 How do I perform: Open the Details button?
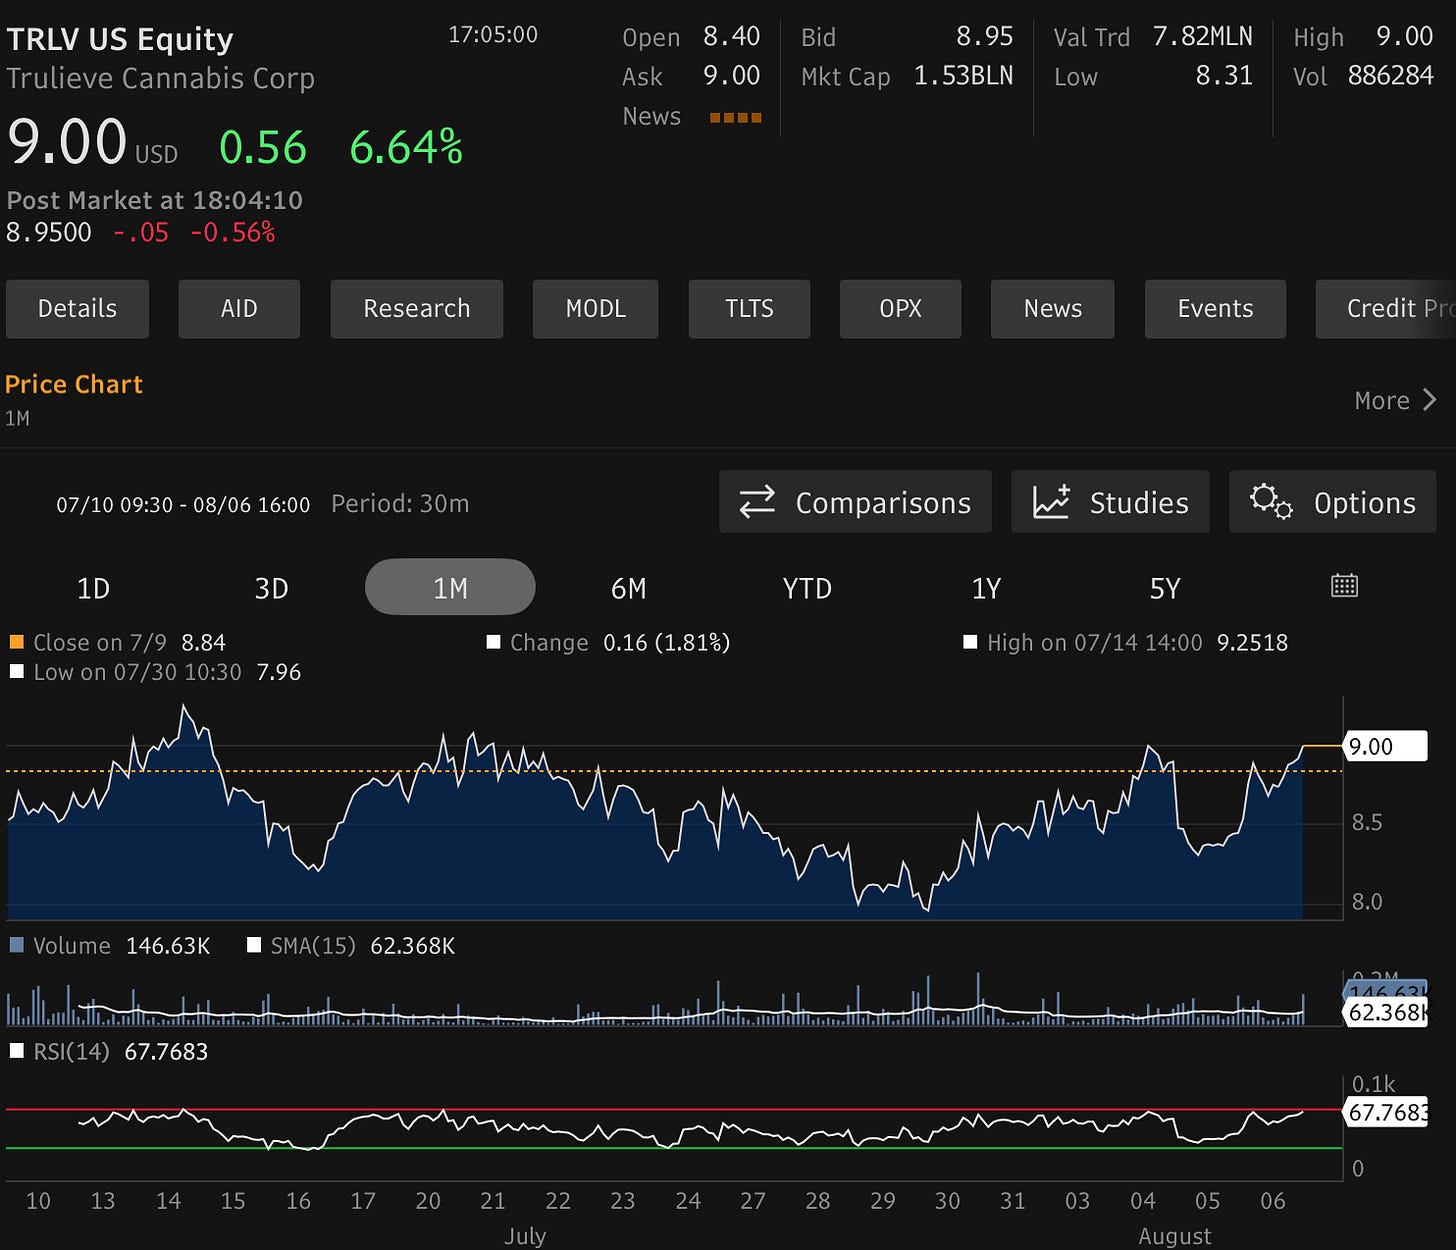77,309
